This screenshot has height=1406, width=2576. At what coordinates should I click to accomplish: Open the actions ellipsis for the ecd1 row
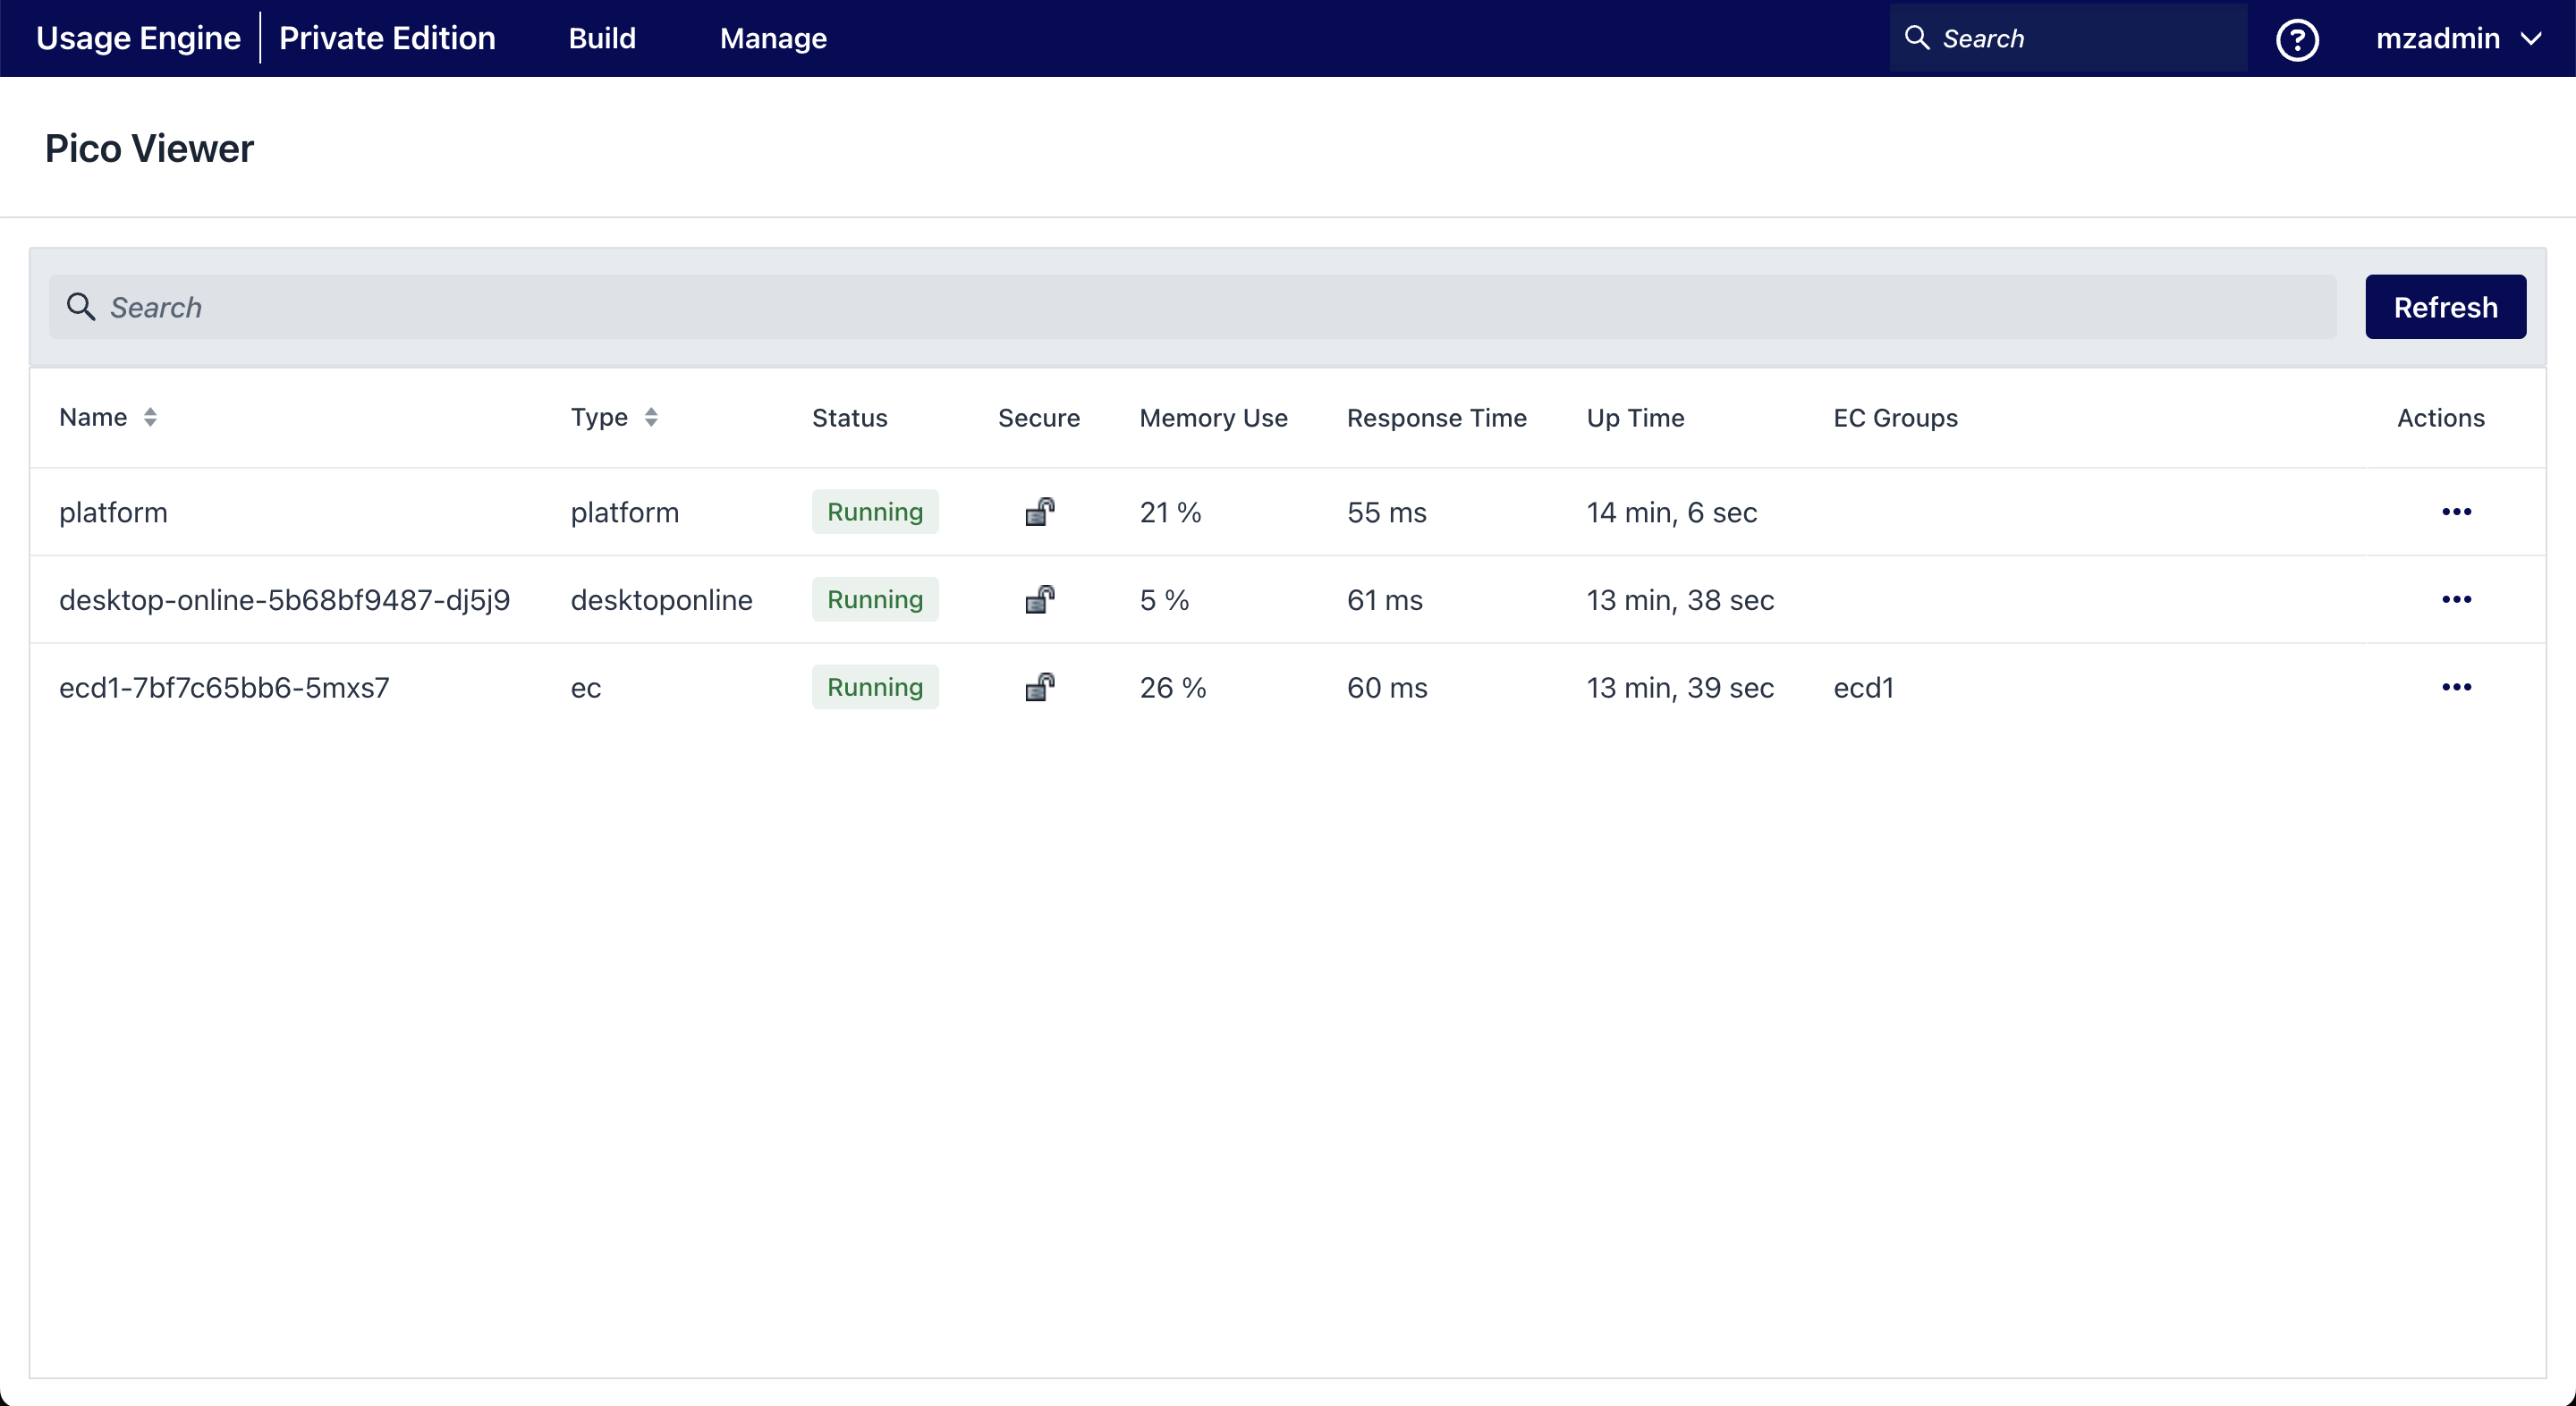tap(2457, 687)
